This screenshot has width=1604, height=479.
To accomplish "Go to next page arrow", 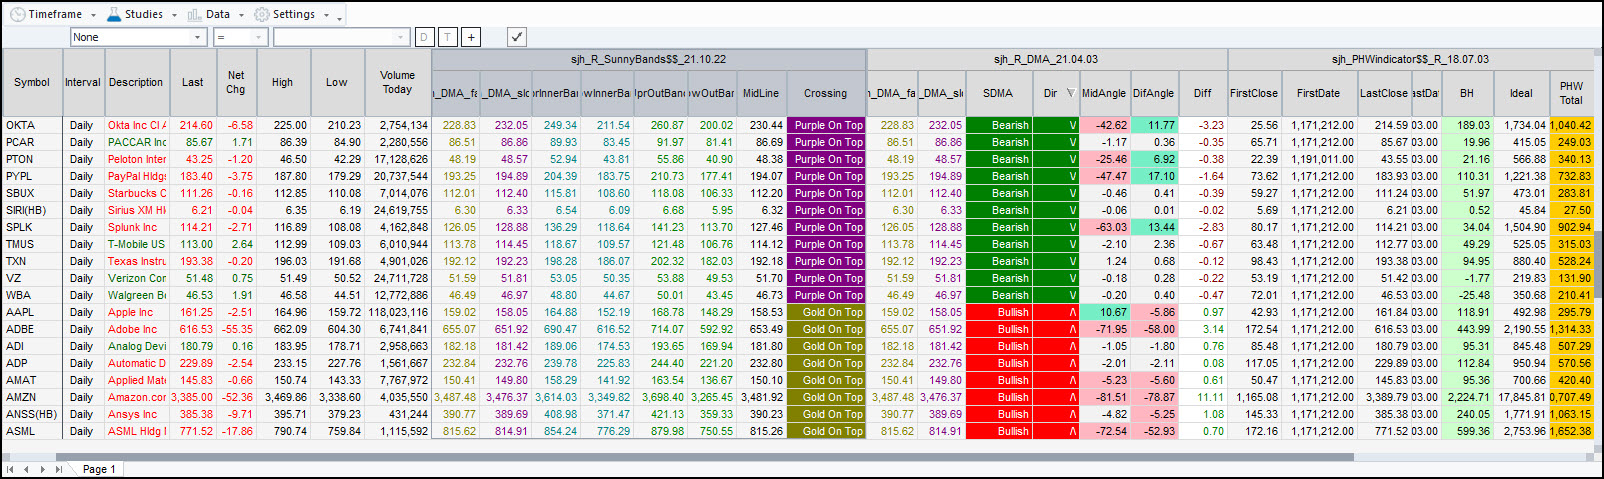I will tap(42, 469).
